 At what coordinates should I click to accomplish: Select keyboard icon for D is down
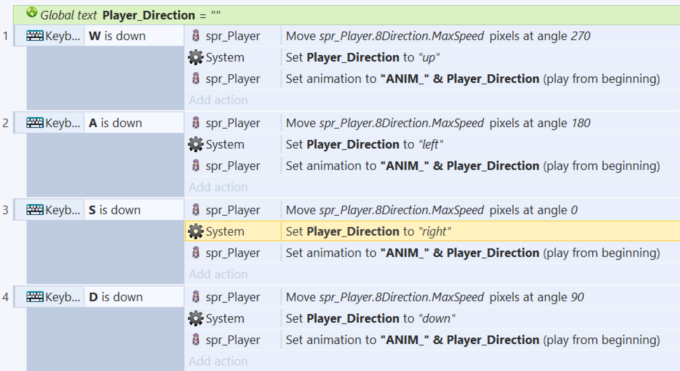tap(35, 297)
